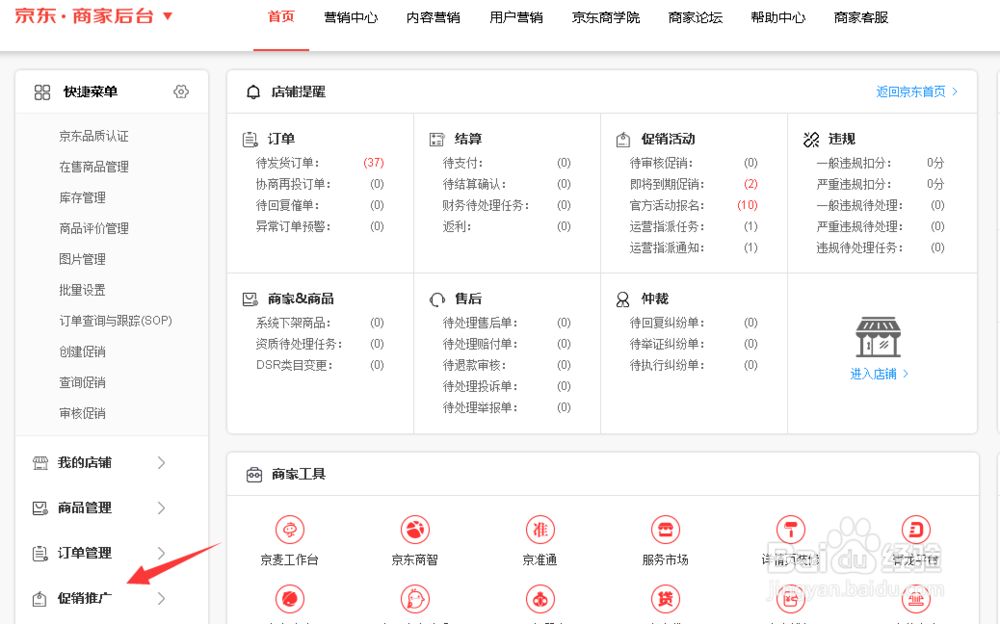Open 查询促销 in quick menu
Screen dimensions: 1000x624
82,382
